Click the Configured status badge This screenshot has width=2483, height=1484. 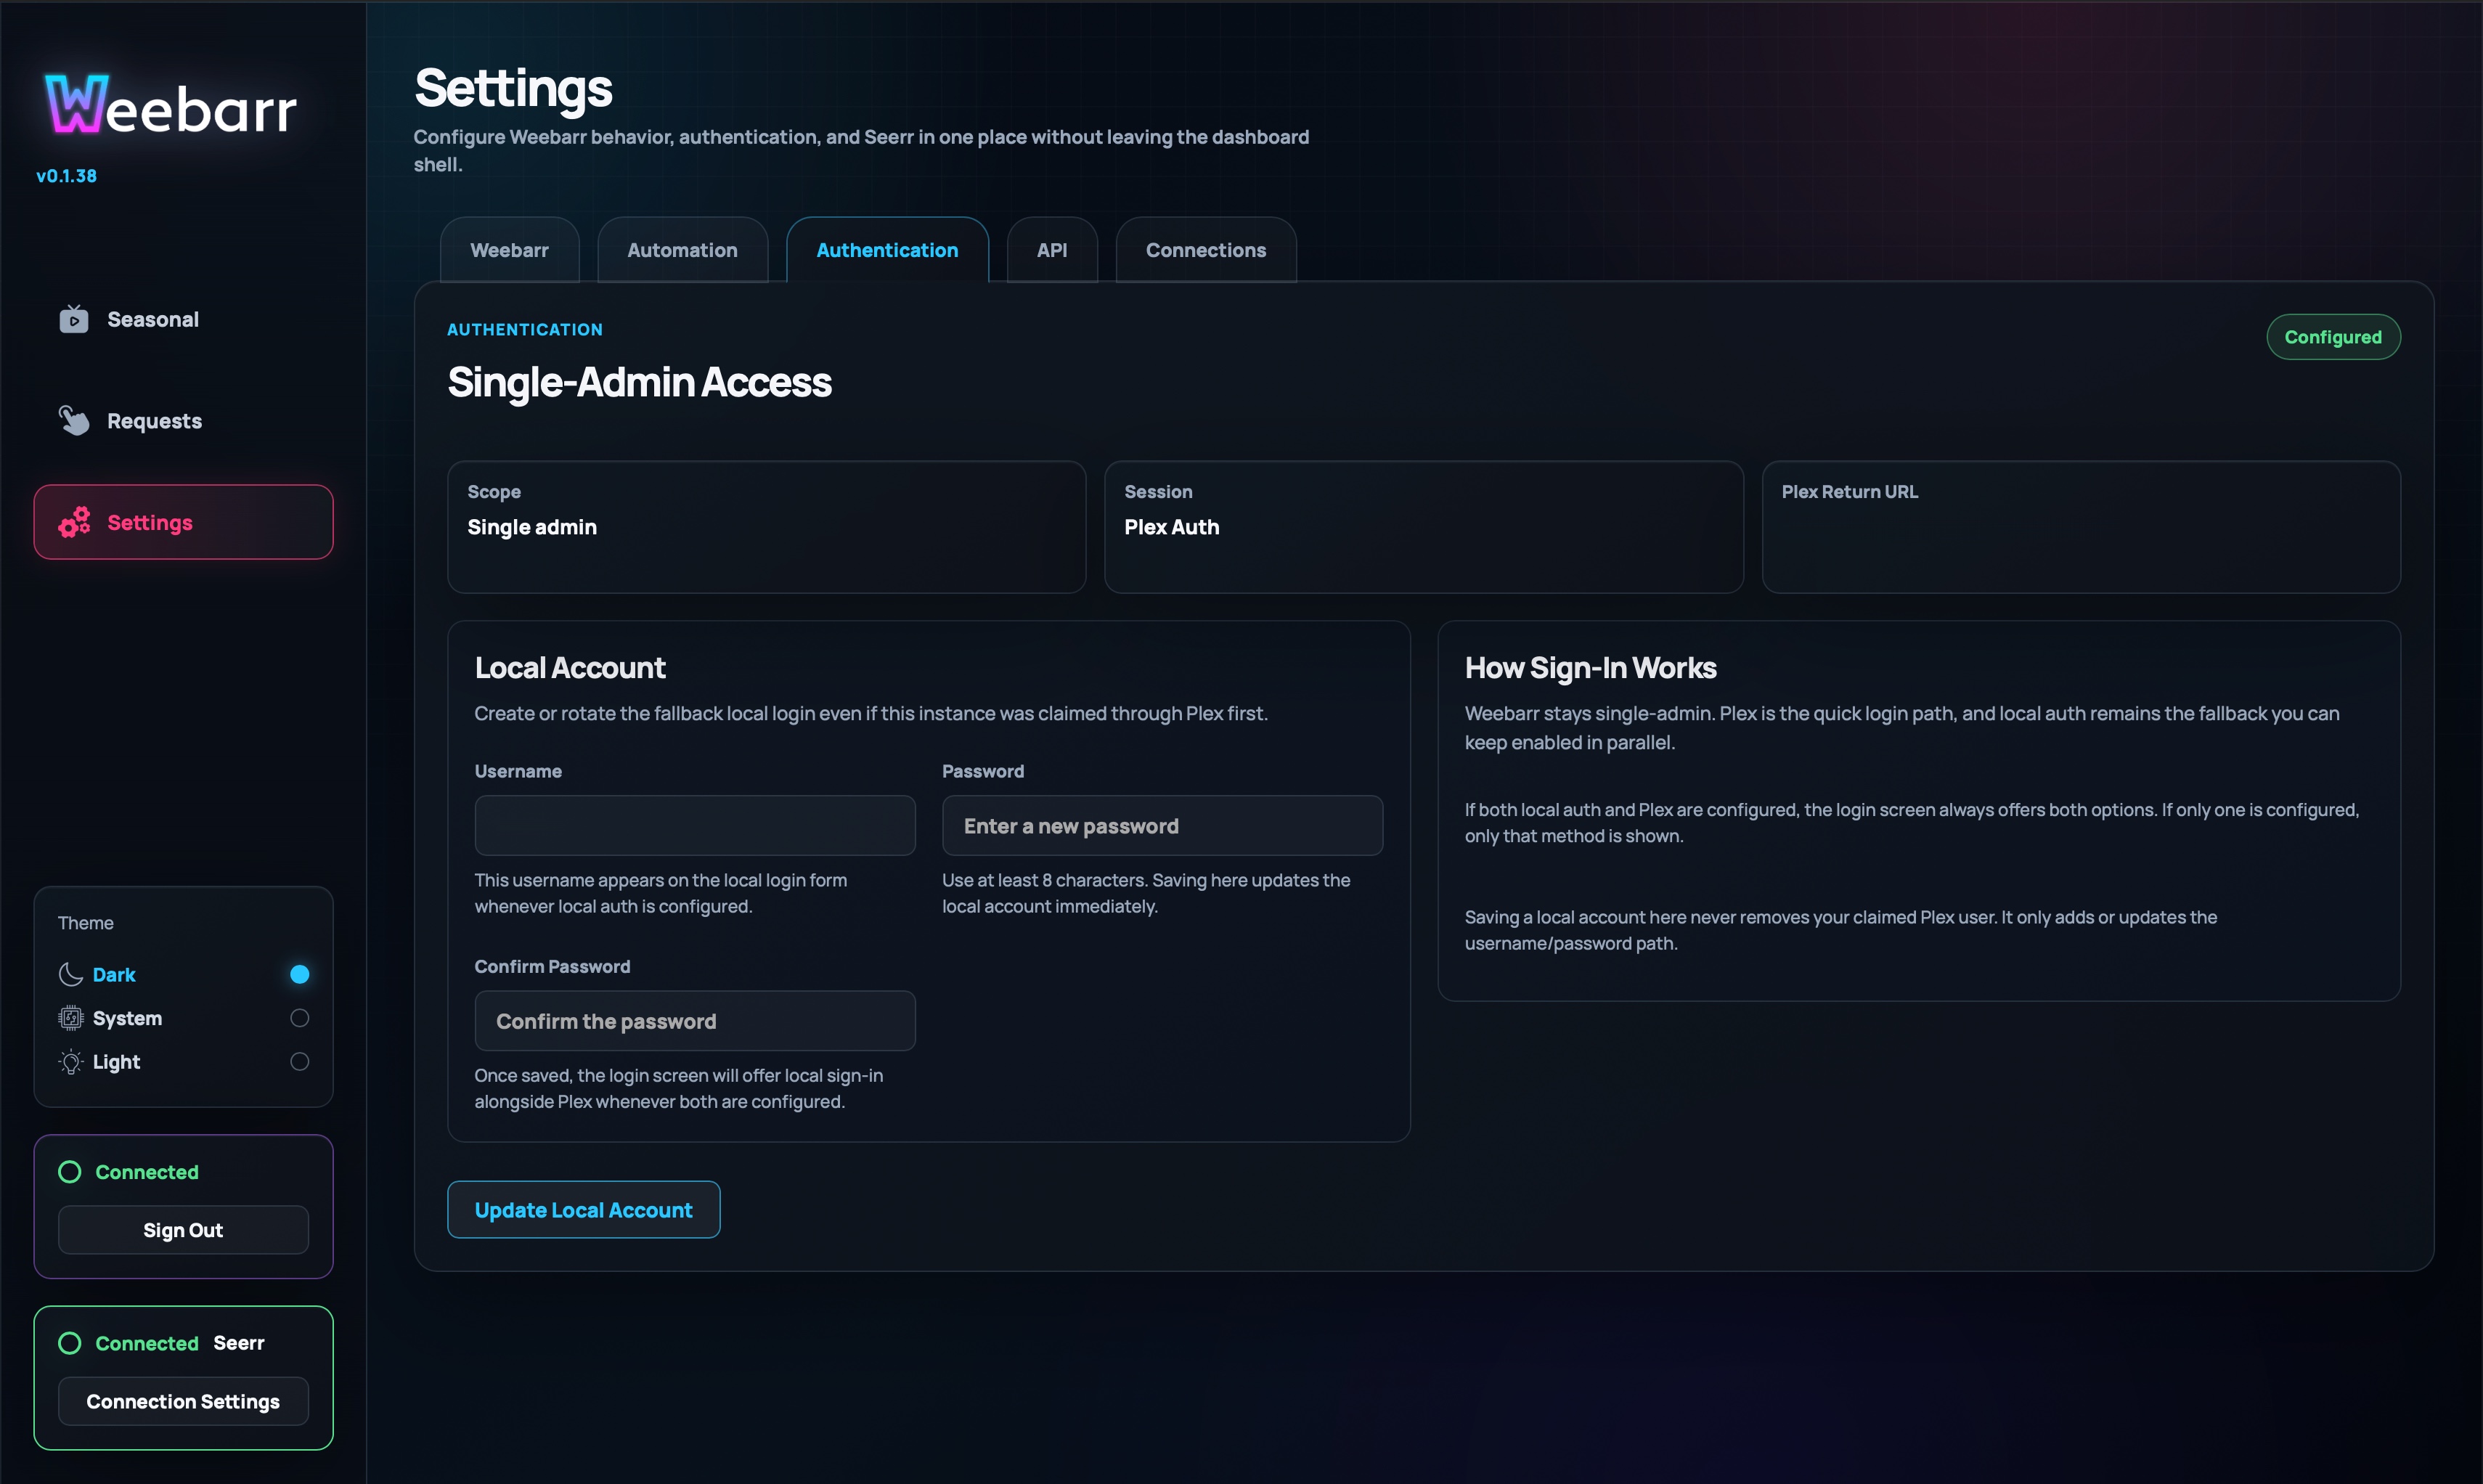[2333, 337]
